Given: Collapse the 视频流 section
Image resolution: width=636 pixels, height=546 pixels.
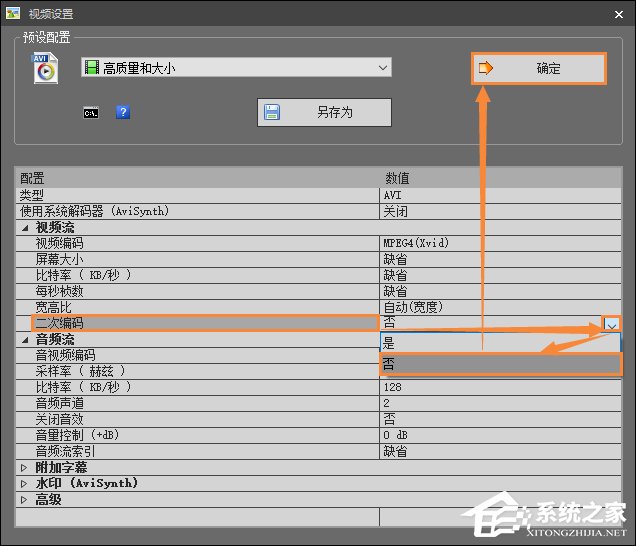Looking at the screenshot, I should click(25, 228).
